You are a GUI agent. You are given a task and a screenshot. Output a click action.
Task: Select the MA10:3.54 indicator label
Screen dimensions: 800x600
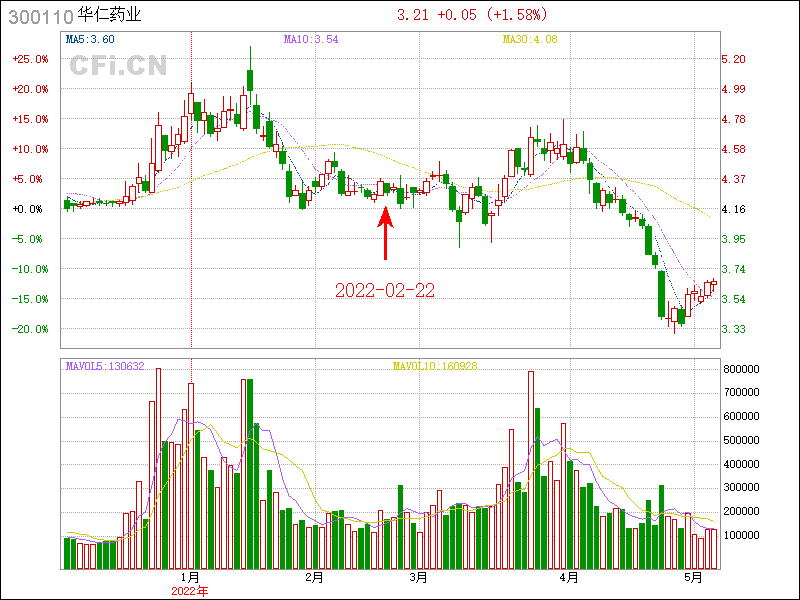point(311,40)
